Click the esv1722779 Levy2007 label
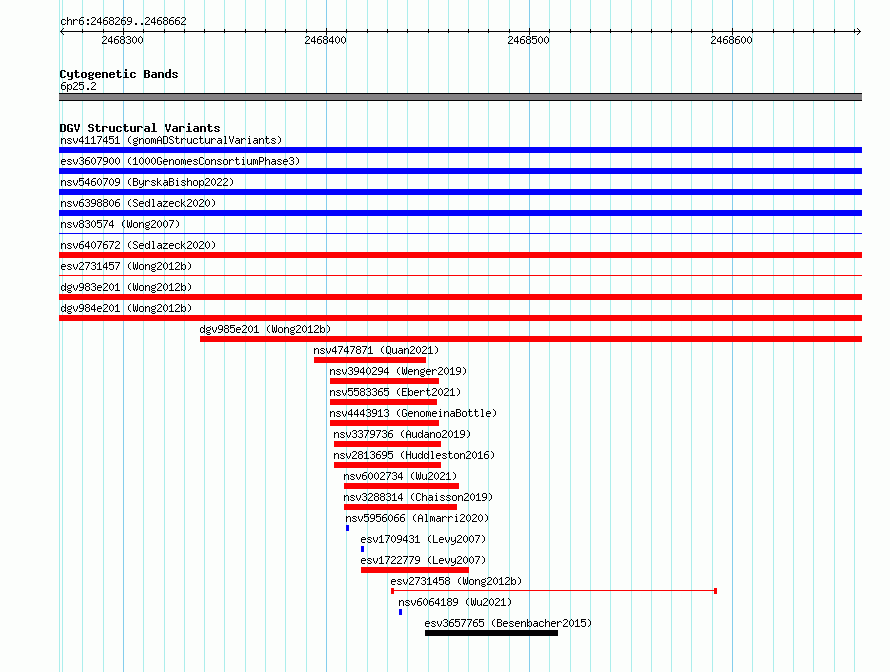Viewport: 890px width, 672px height. [423, 560]
